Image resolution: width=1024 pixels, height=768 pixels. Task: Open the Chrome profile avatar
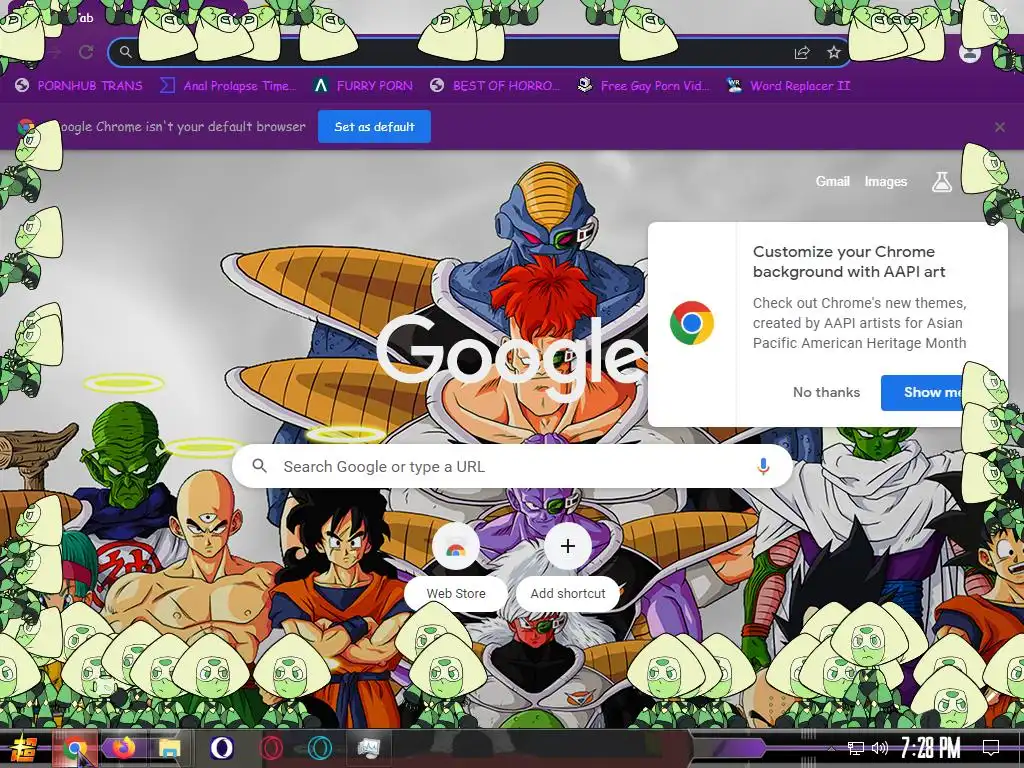970,53
